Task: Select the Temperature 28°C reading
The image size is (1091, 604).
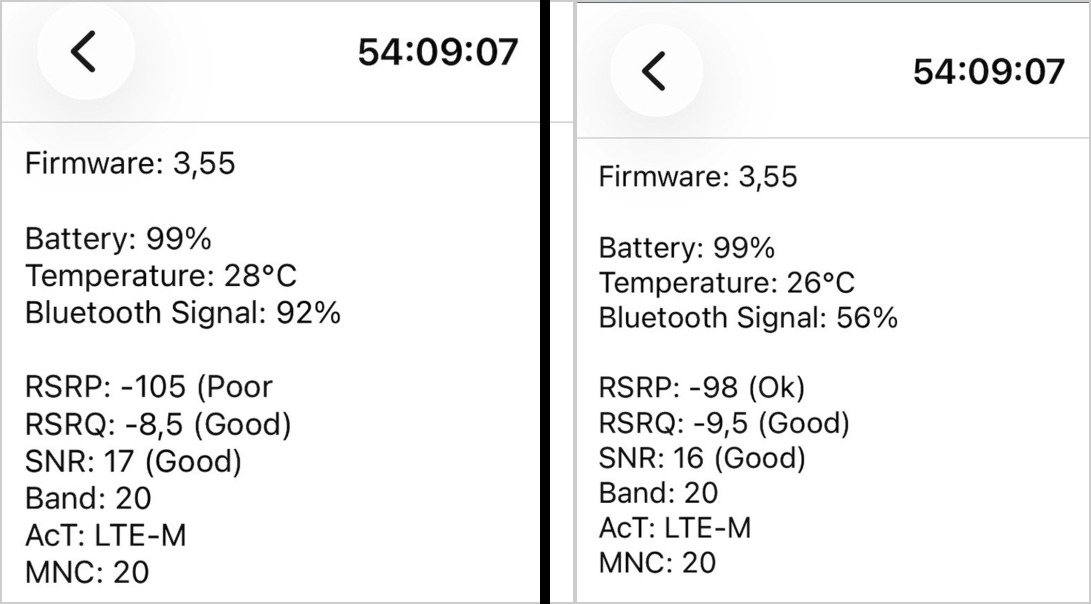Action: tap(161, 275)
